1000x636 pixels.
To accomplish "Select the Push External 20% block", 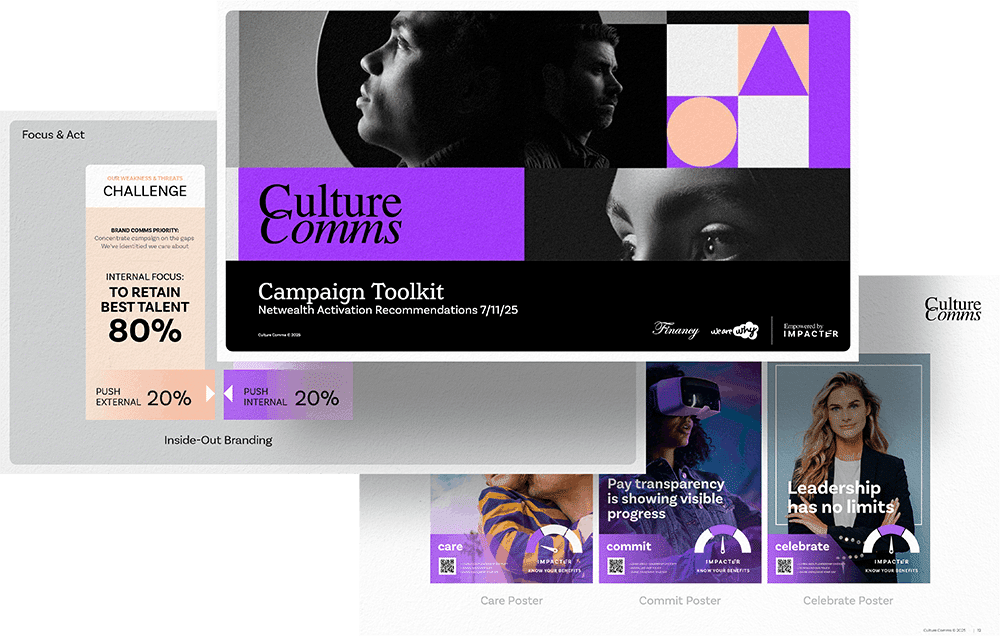I will coord(151,397).
